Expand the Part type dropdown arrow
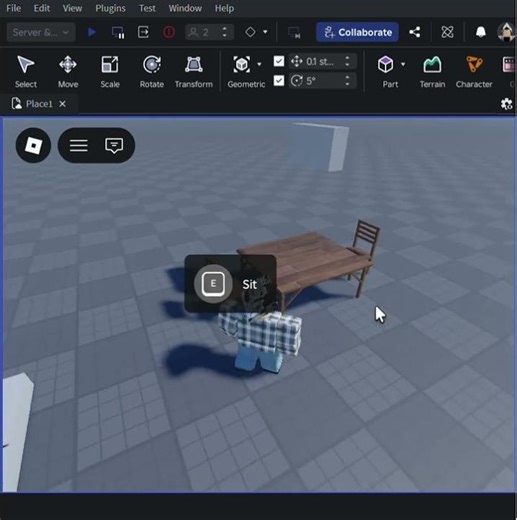 click(x=403, y=64)
